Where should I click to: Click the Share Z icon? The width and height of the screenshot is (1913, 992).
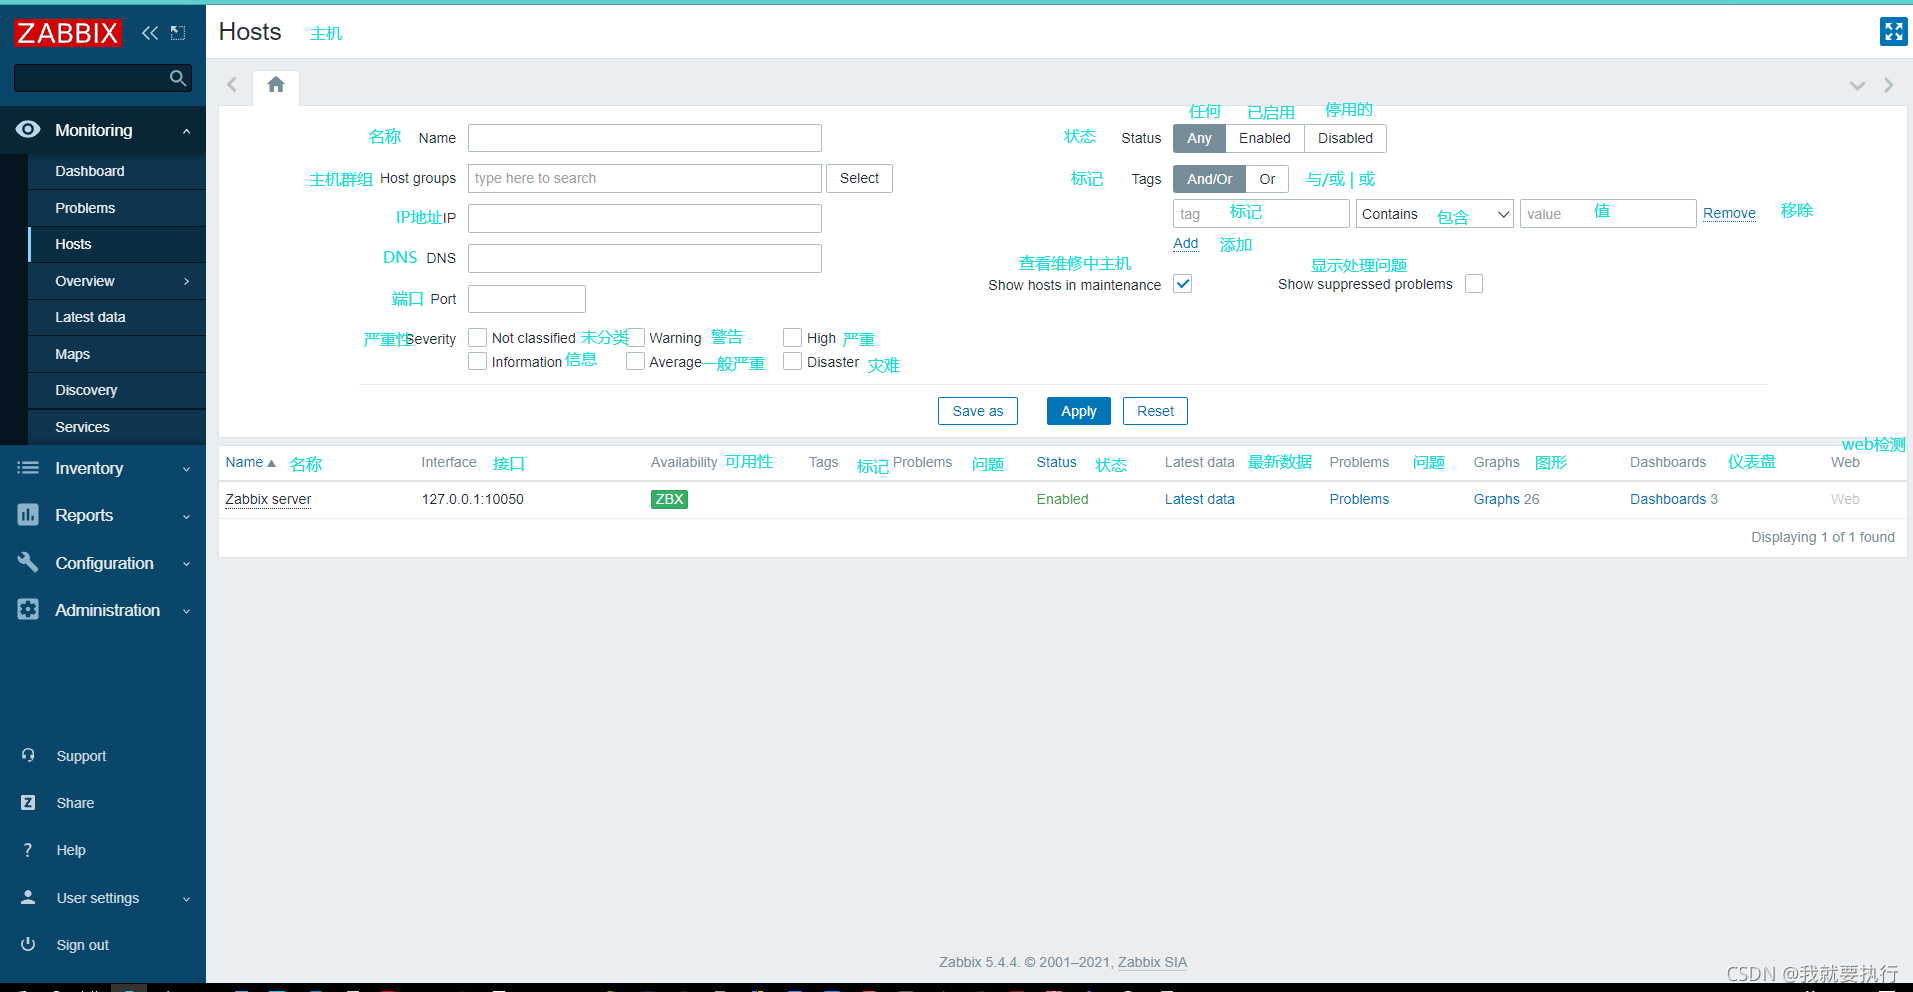point(28,803)
